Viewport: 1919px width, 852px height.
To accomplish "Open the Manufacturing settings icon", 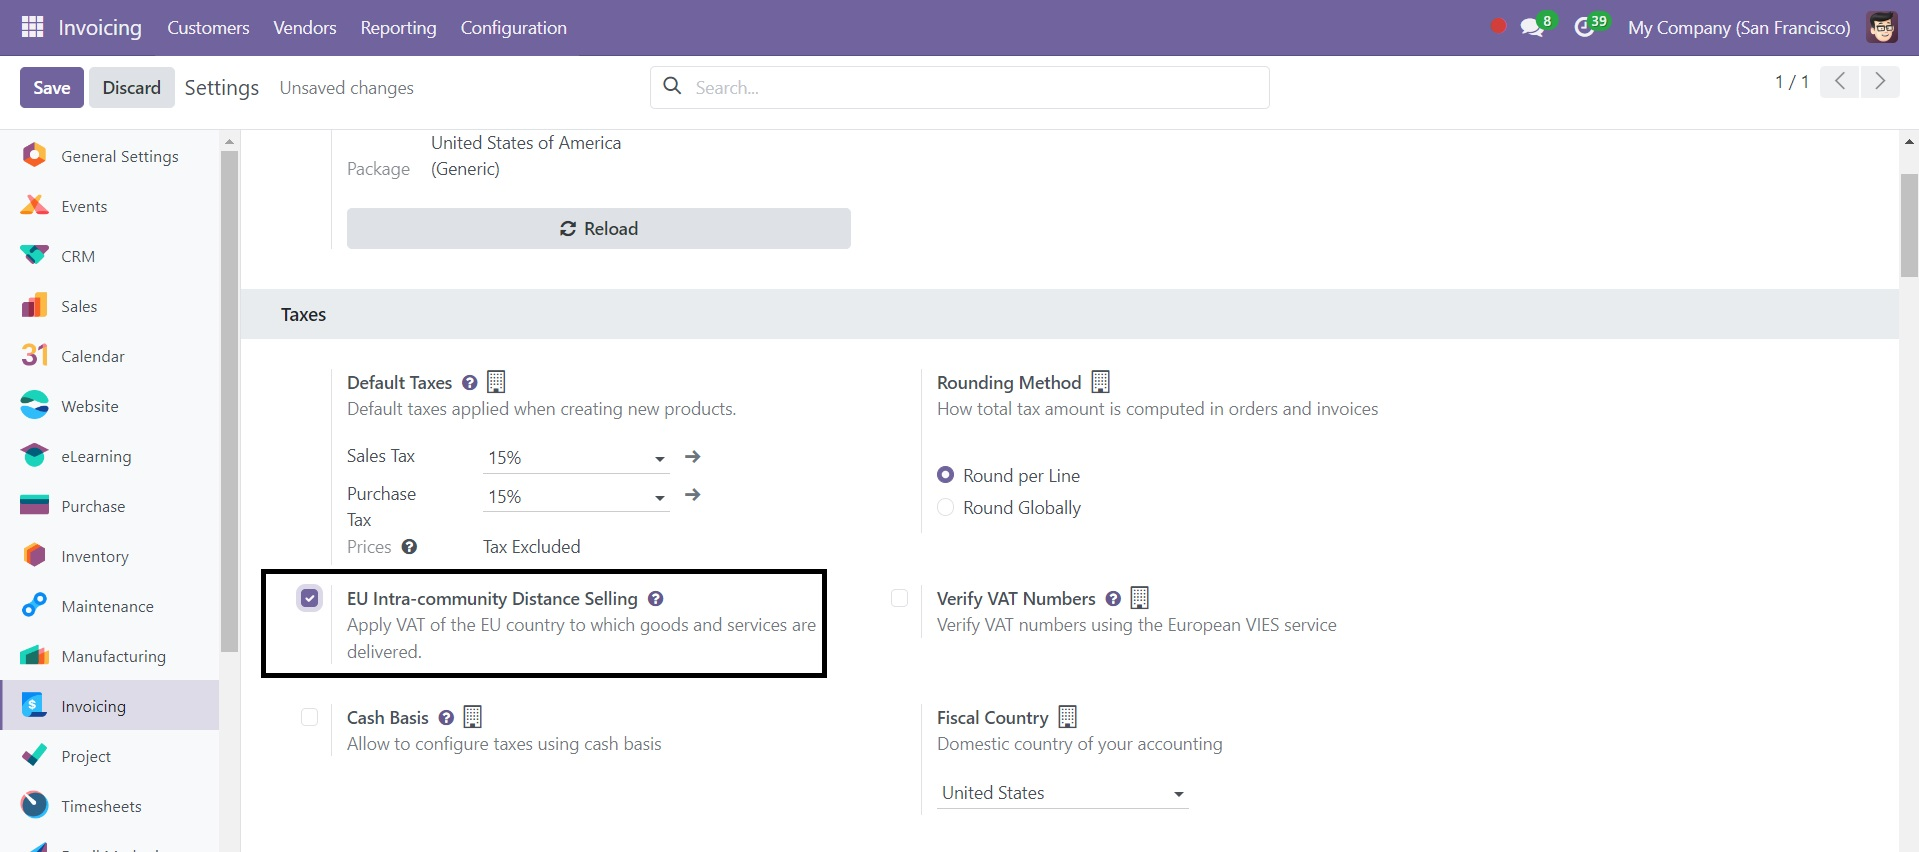I will (34, 655).
